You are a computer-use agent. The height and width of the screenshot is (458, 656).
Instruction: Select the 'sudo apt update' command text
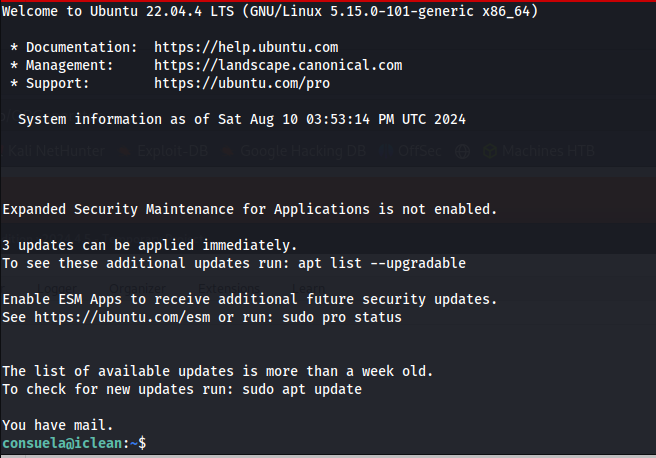[302, 389]
